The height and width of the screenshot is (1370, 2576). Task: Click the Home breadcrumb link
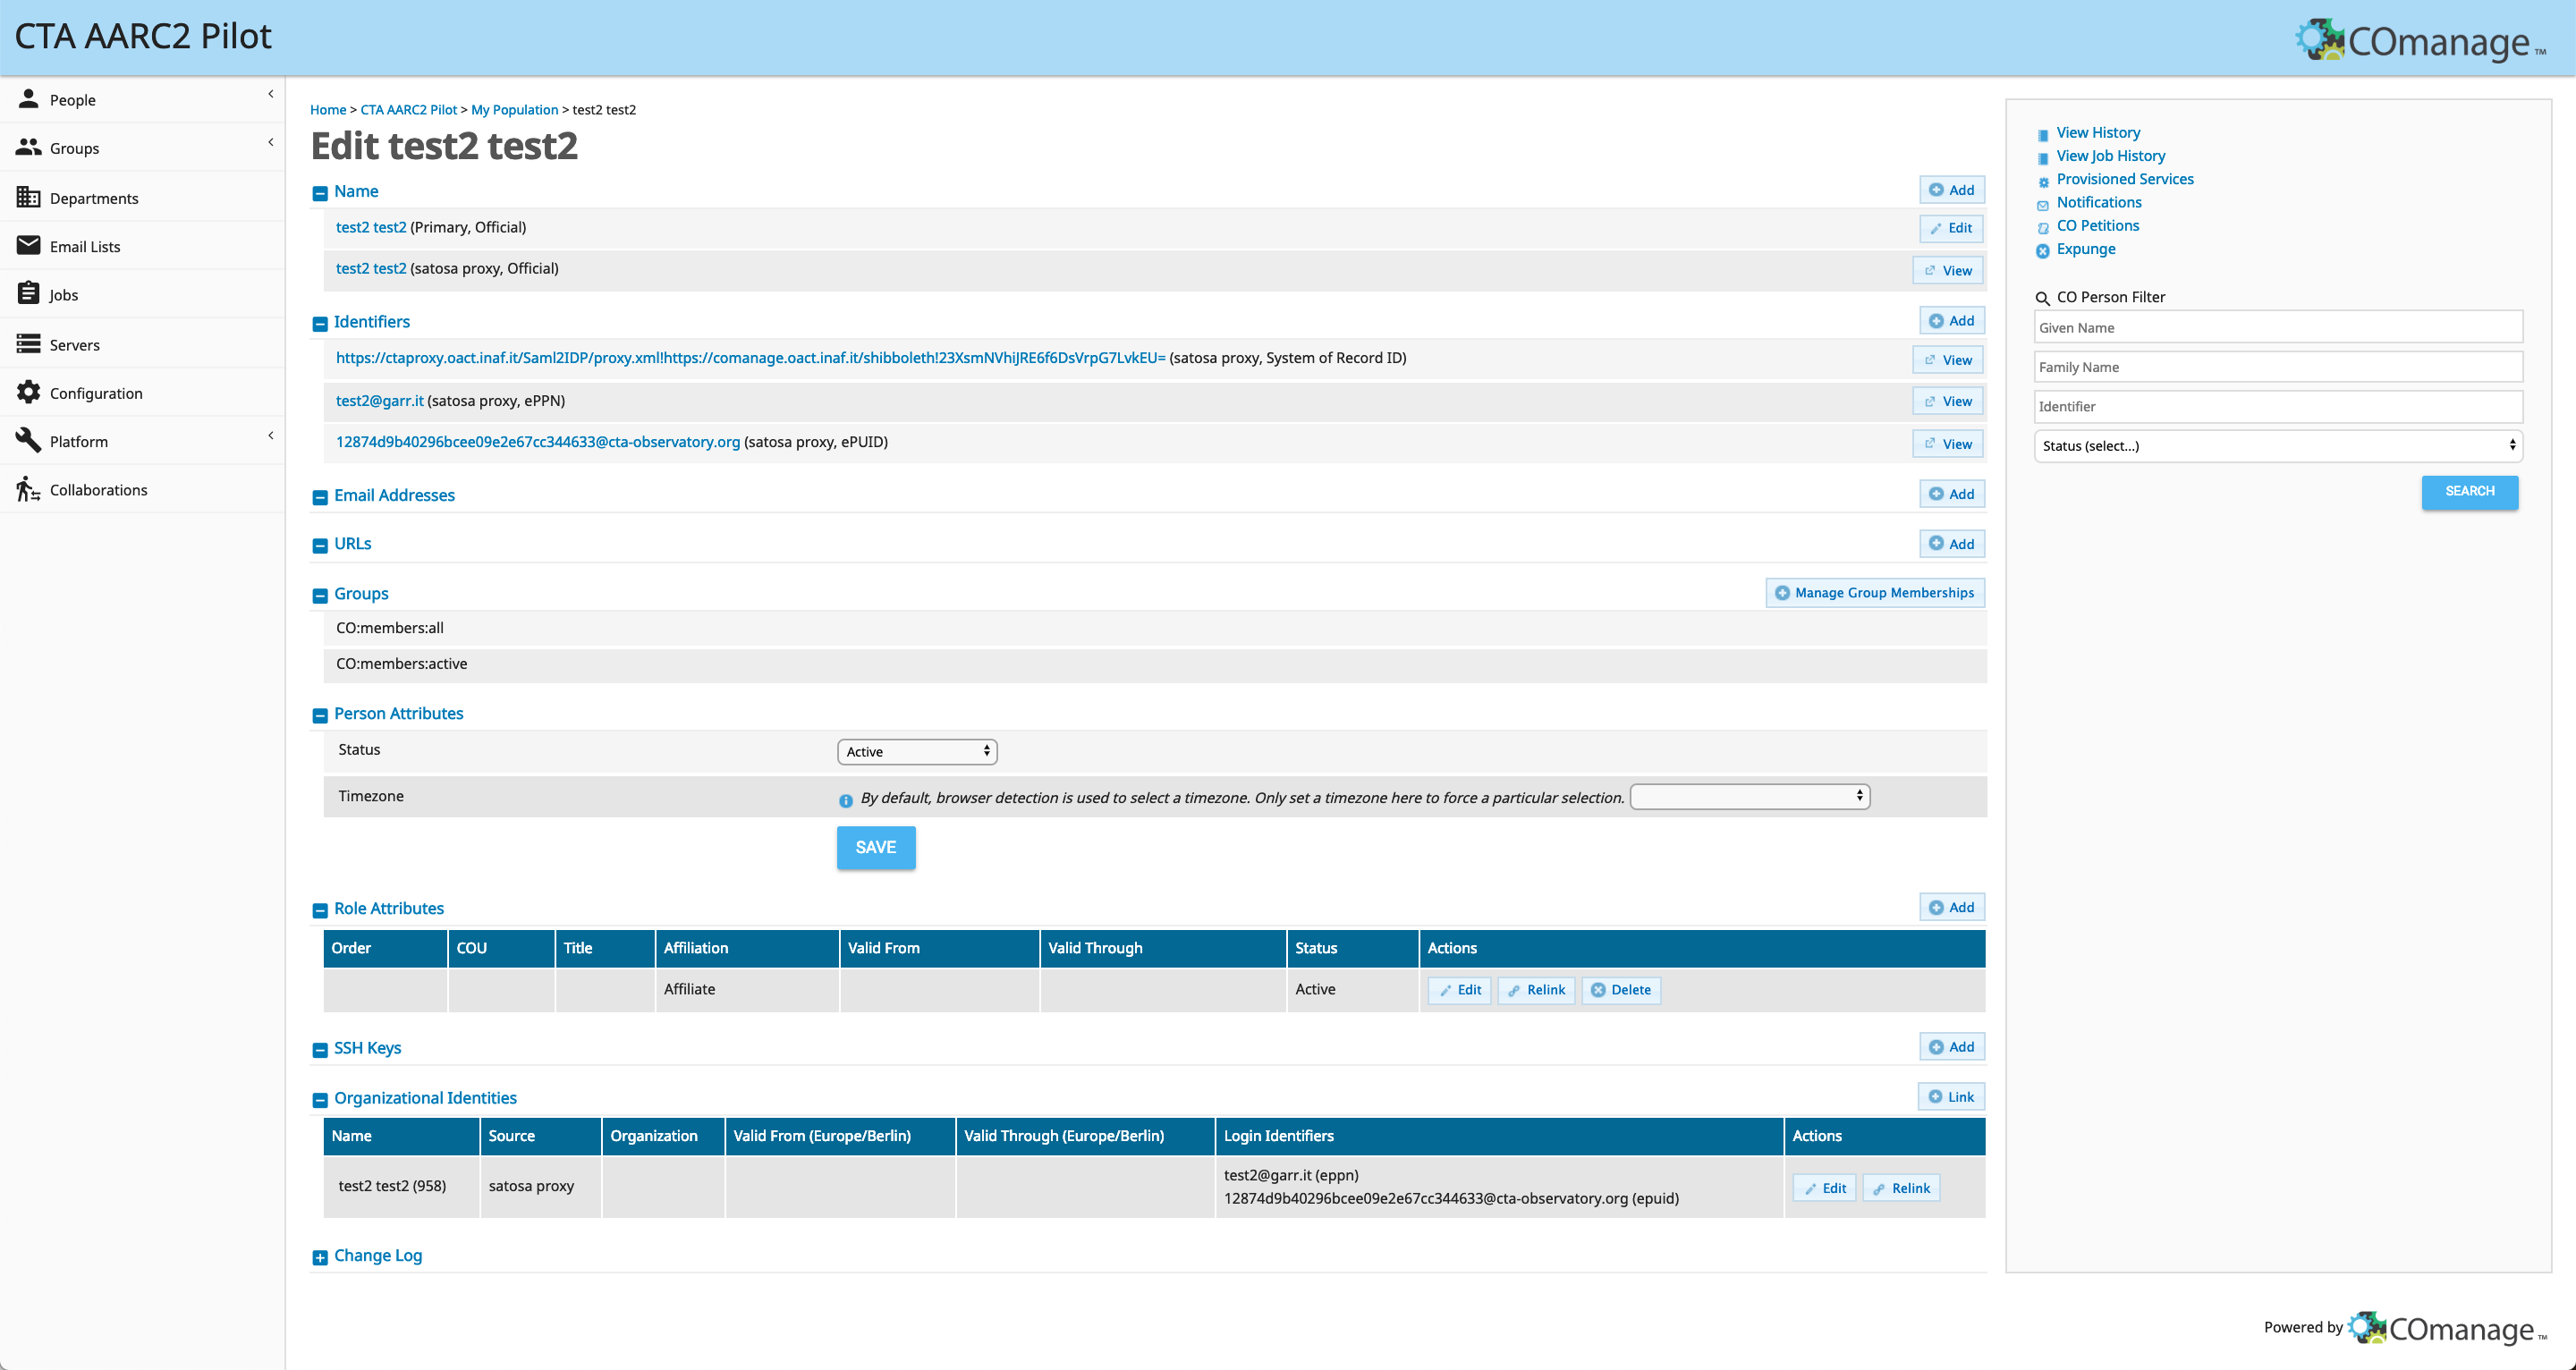pyautogui.click(x=328, y=110)
